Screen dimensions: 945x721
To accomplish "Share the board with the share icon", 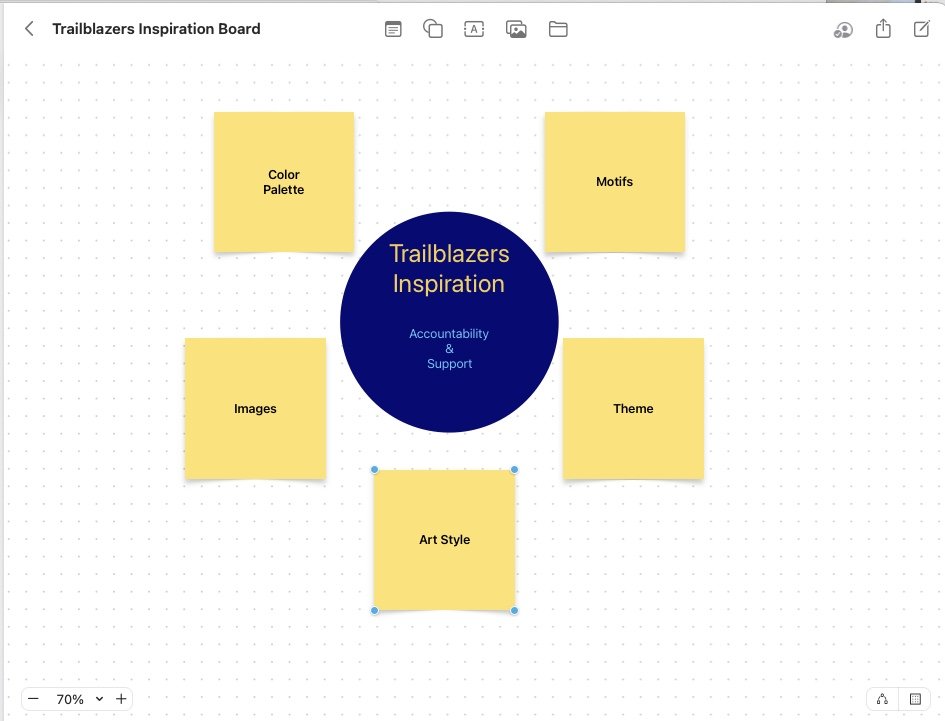I will click(x=883, y=28).
